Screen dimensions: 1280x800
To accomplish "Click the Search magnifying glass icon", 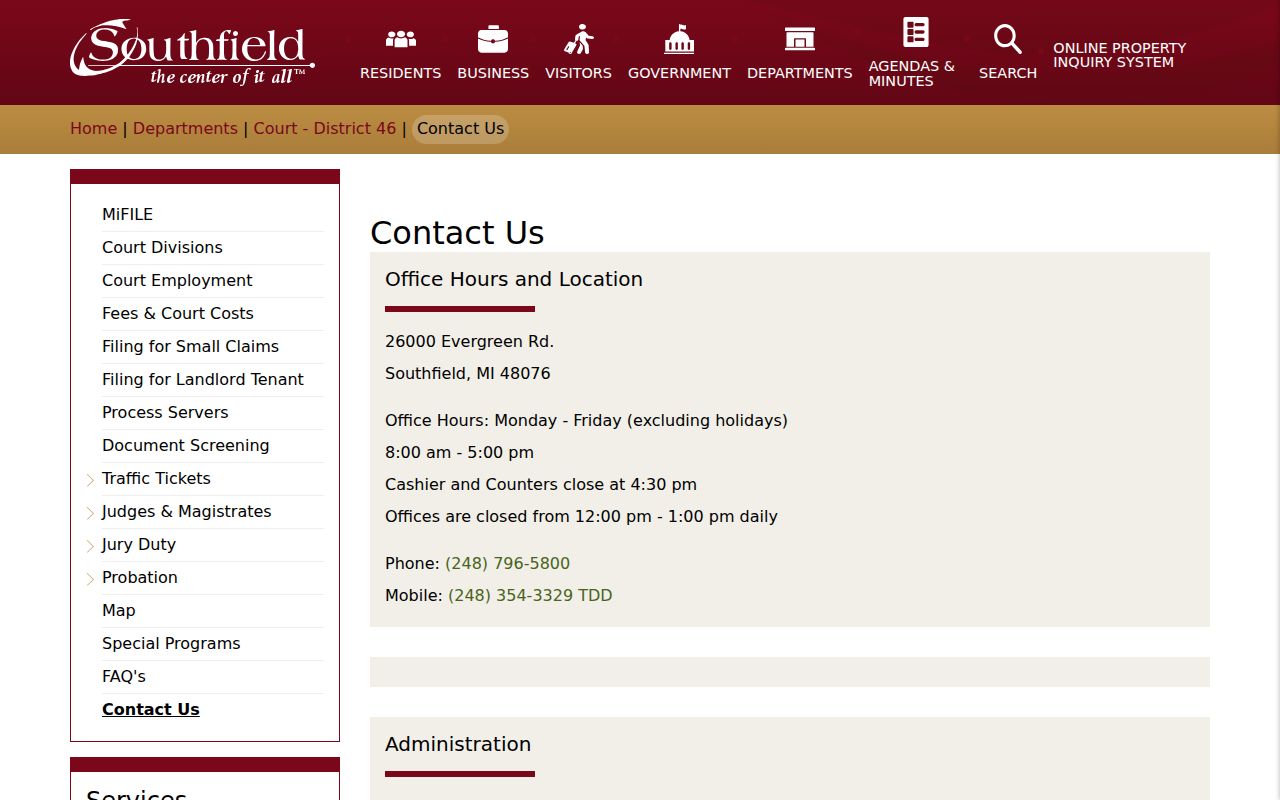I will [1007, 39].
